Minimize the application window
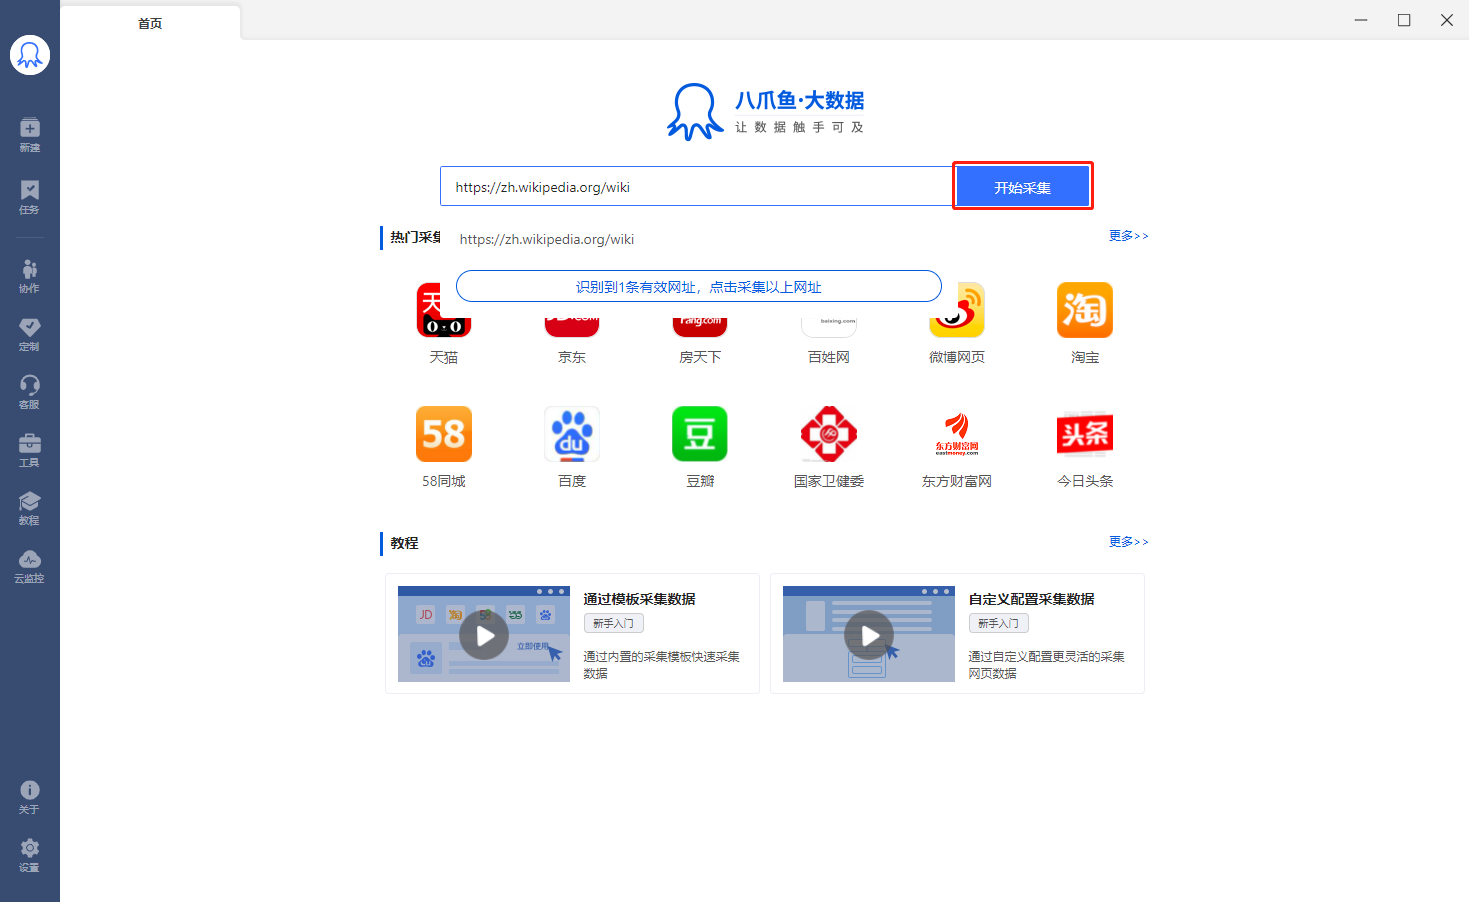 click(1361, 20)
